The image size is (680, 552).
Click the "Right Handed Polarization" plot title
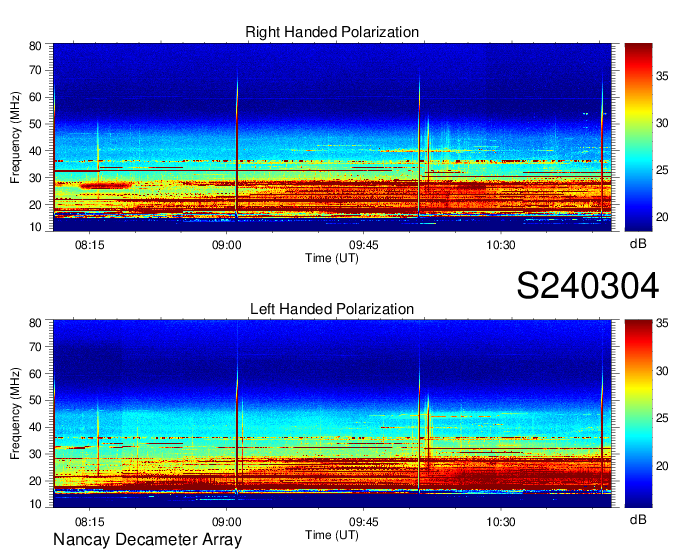(332, 32)
